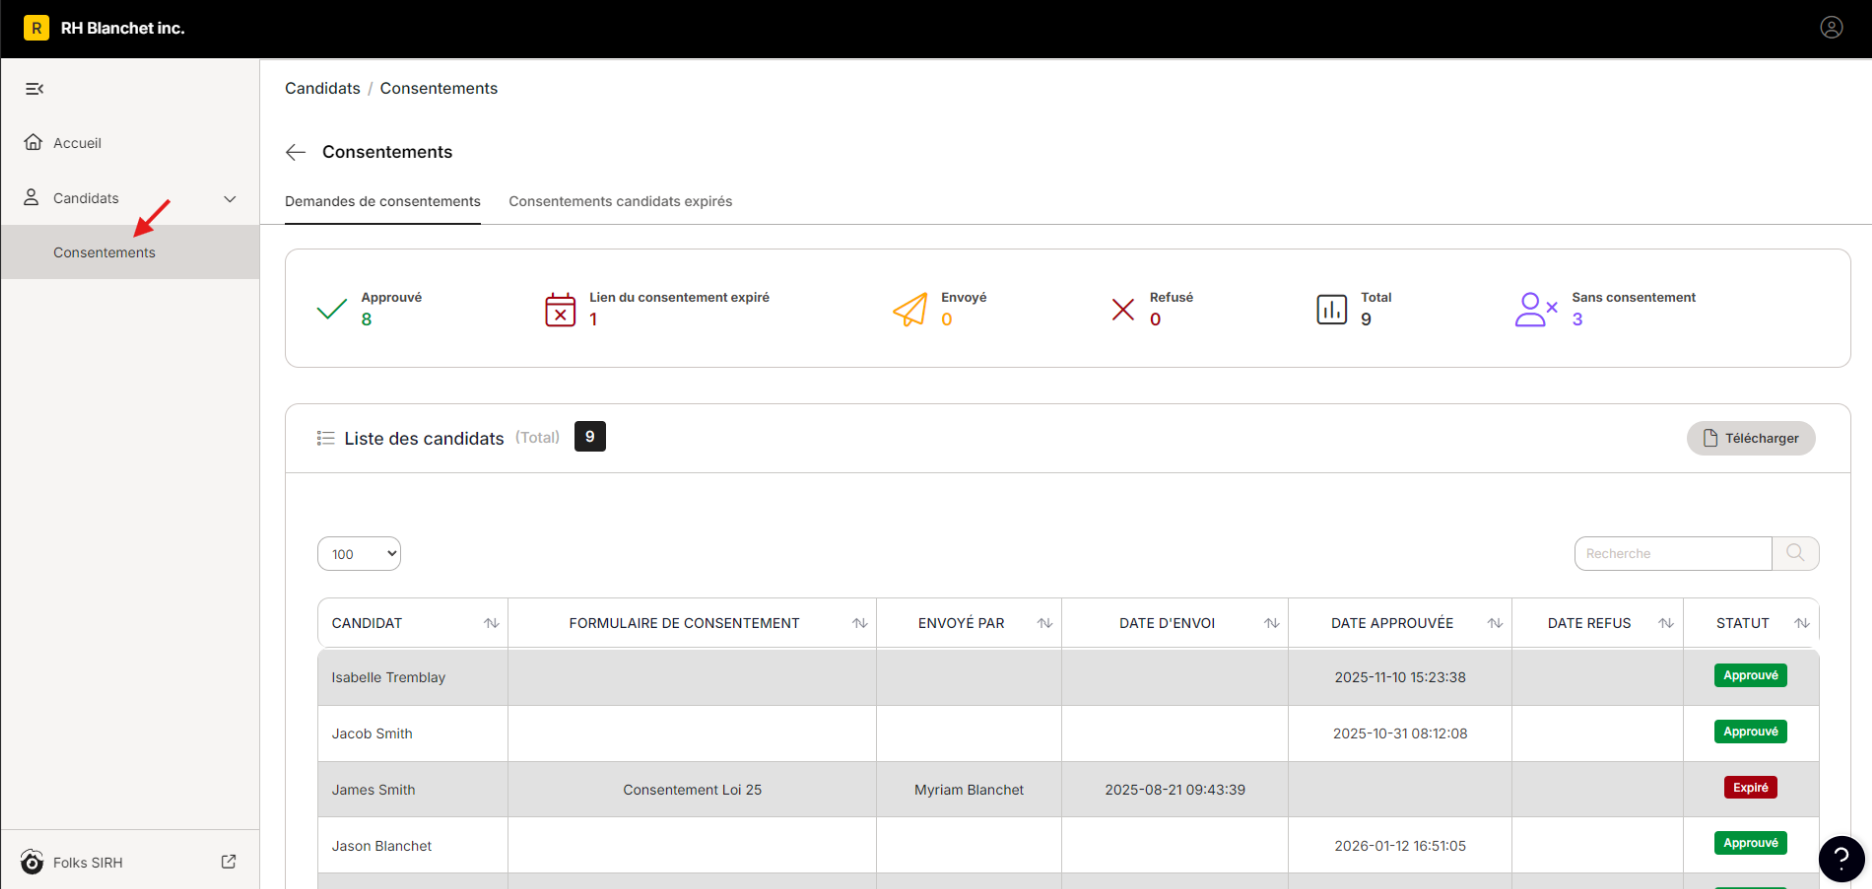Open the user account profile icon
1872x889 pixels.
point(1831,28)
